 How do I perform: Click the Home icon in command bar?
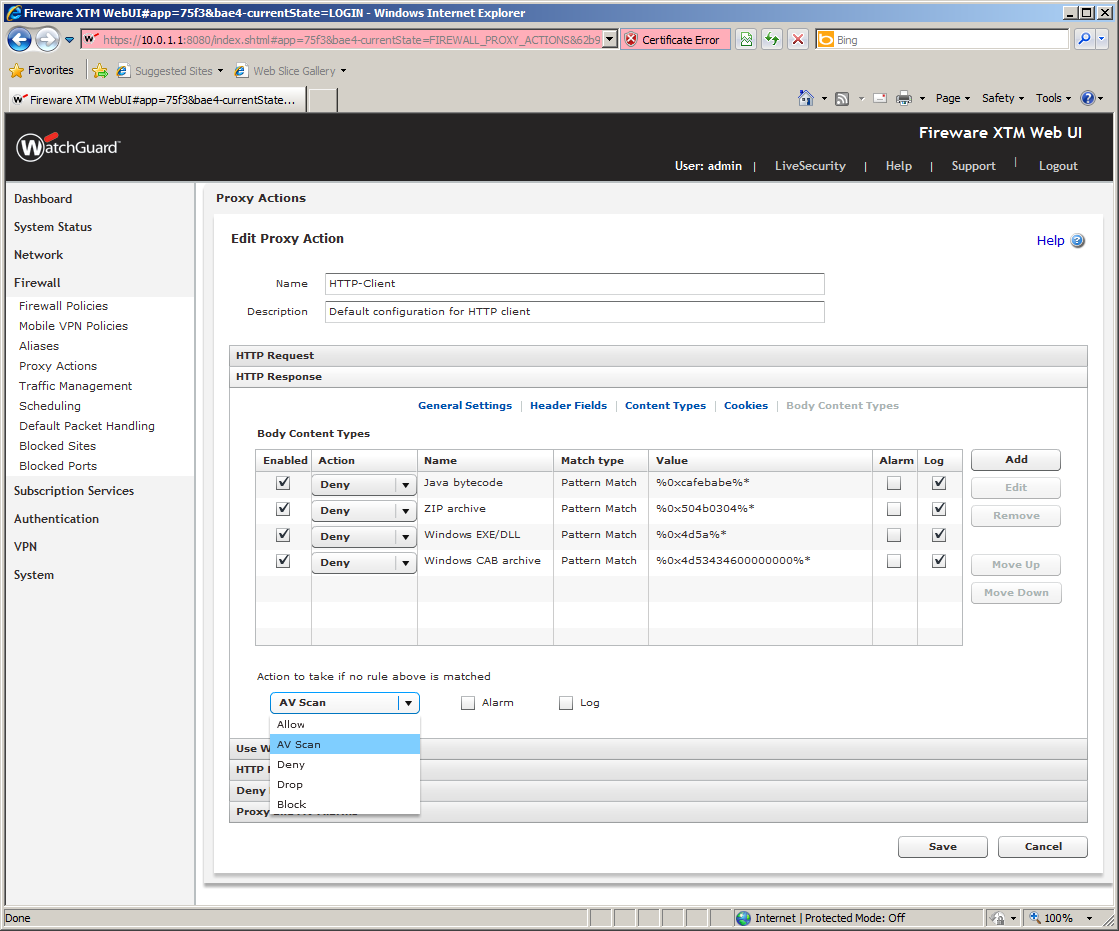806,98
